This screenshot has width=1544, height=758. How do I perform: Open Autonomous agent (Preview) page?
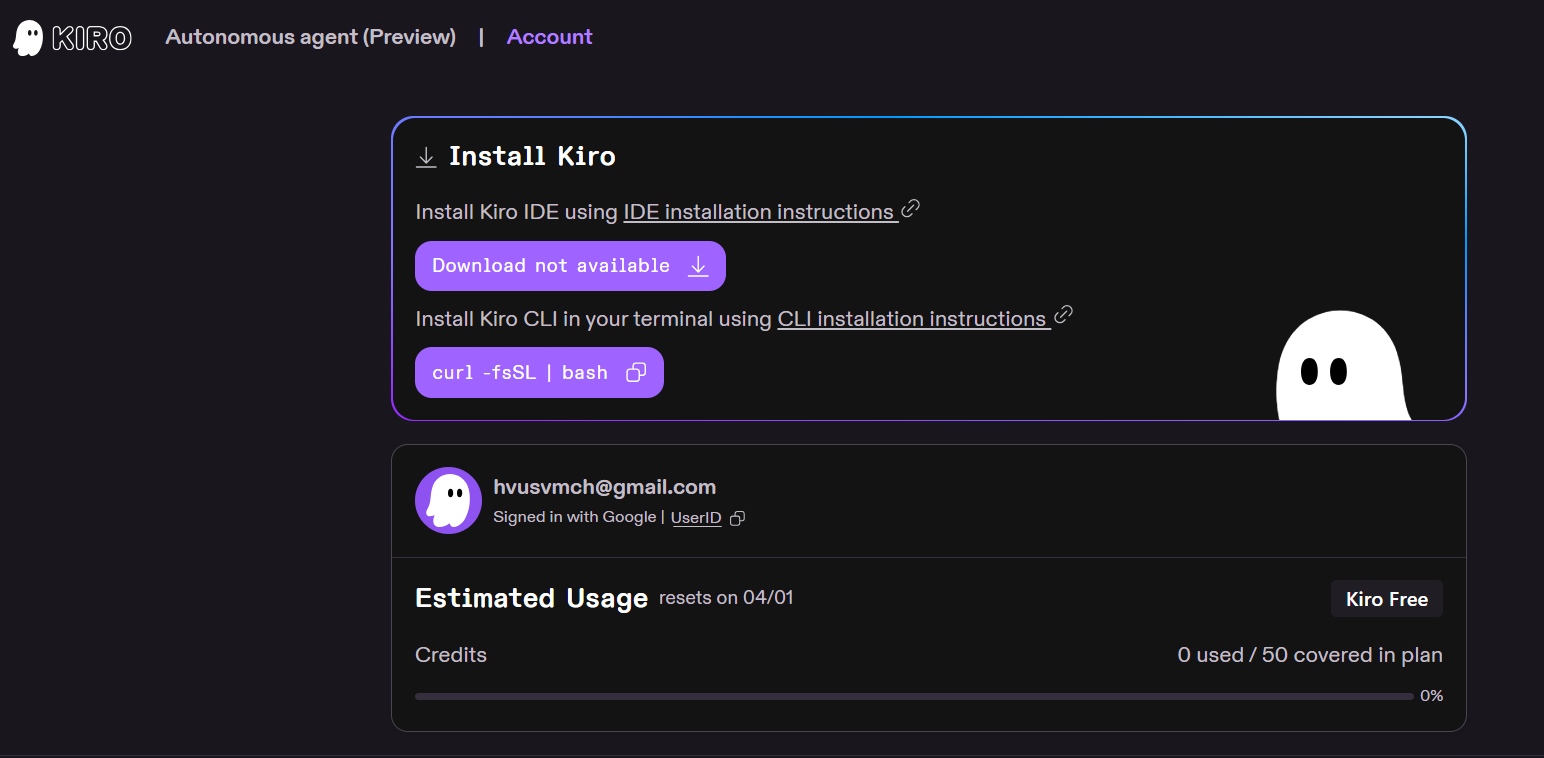tap(310, 37)
